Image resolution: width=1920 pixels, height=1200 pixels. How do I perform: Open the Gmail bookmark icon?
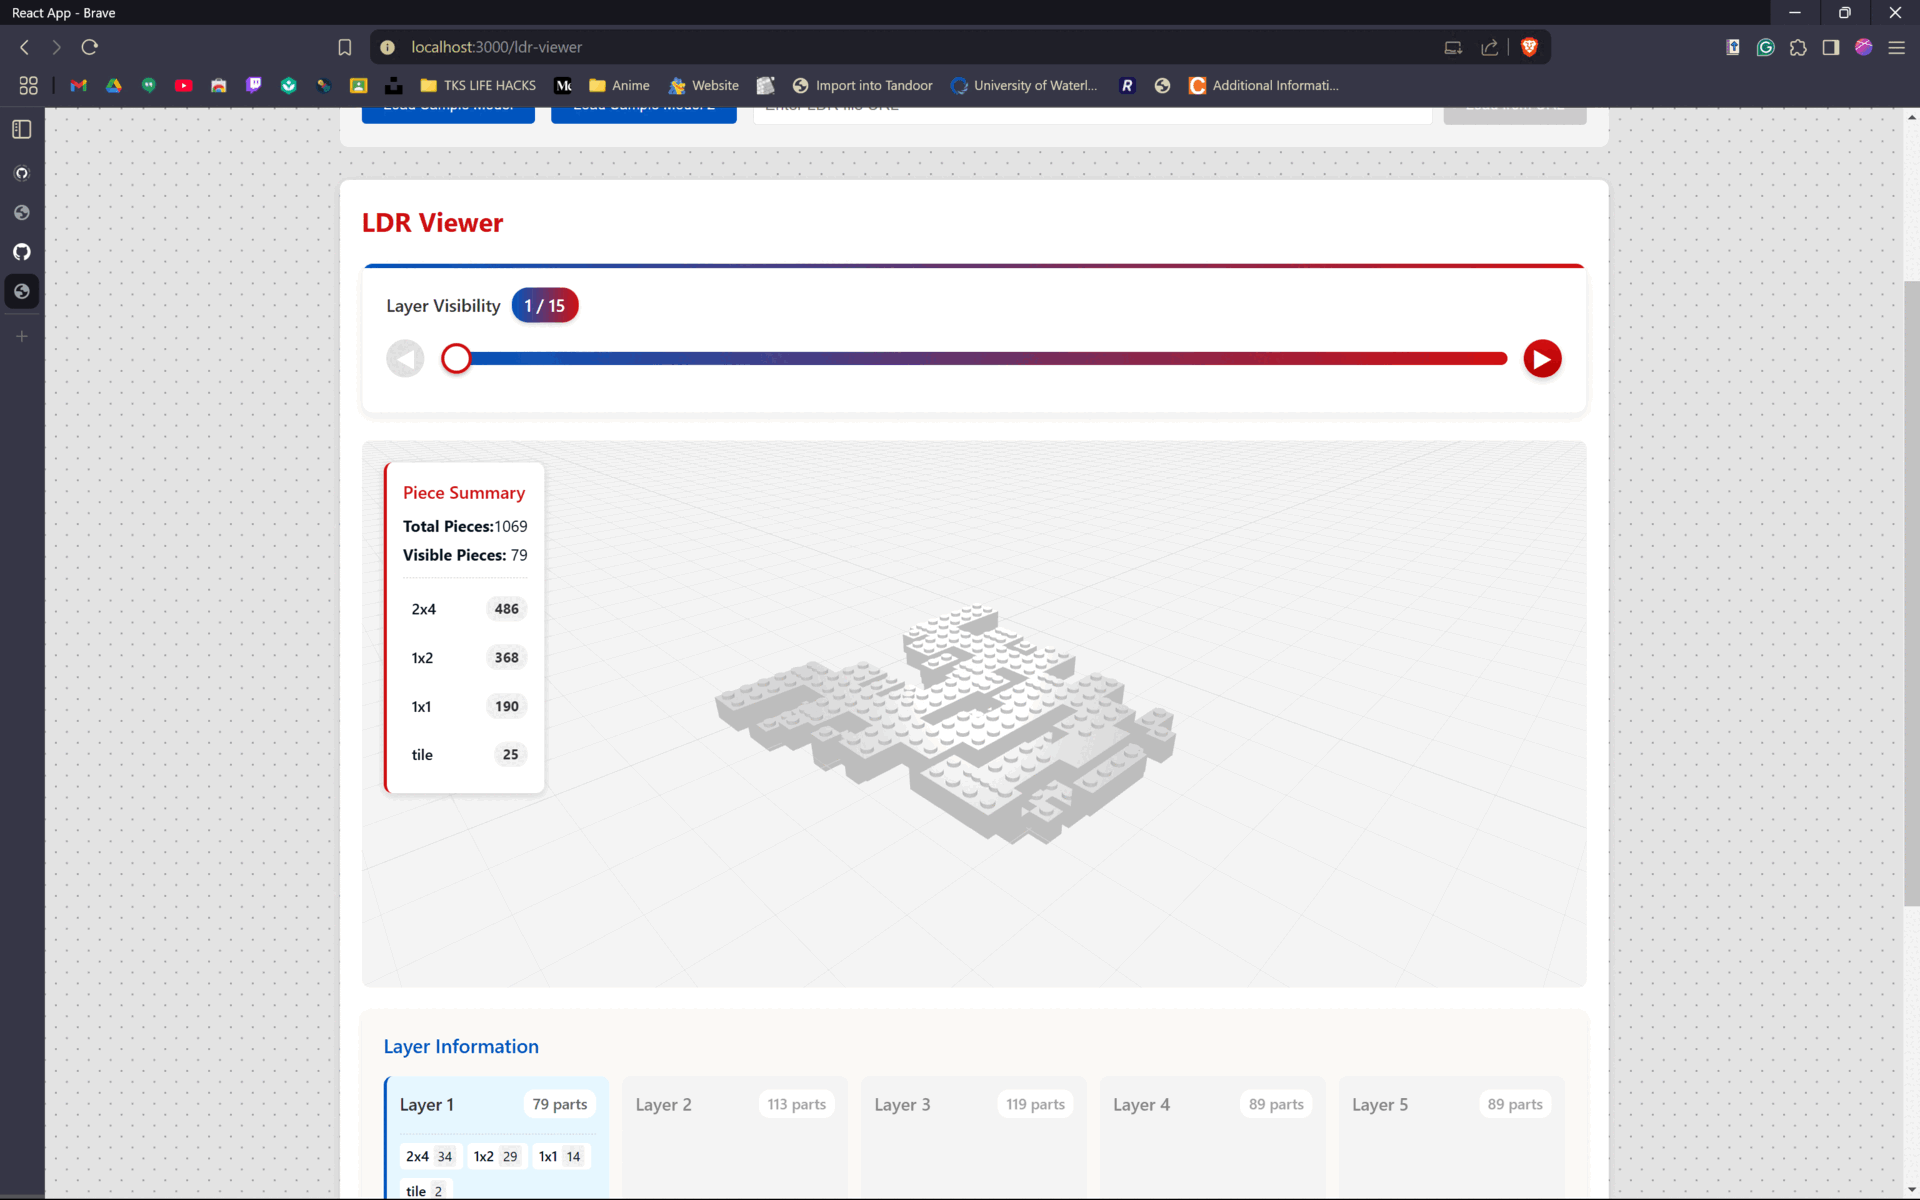click(x=78, y=86)
